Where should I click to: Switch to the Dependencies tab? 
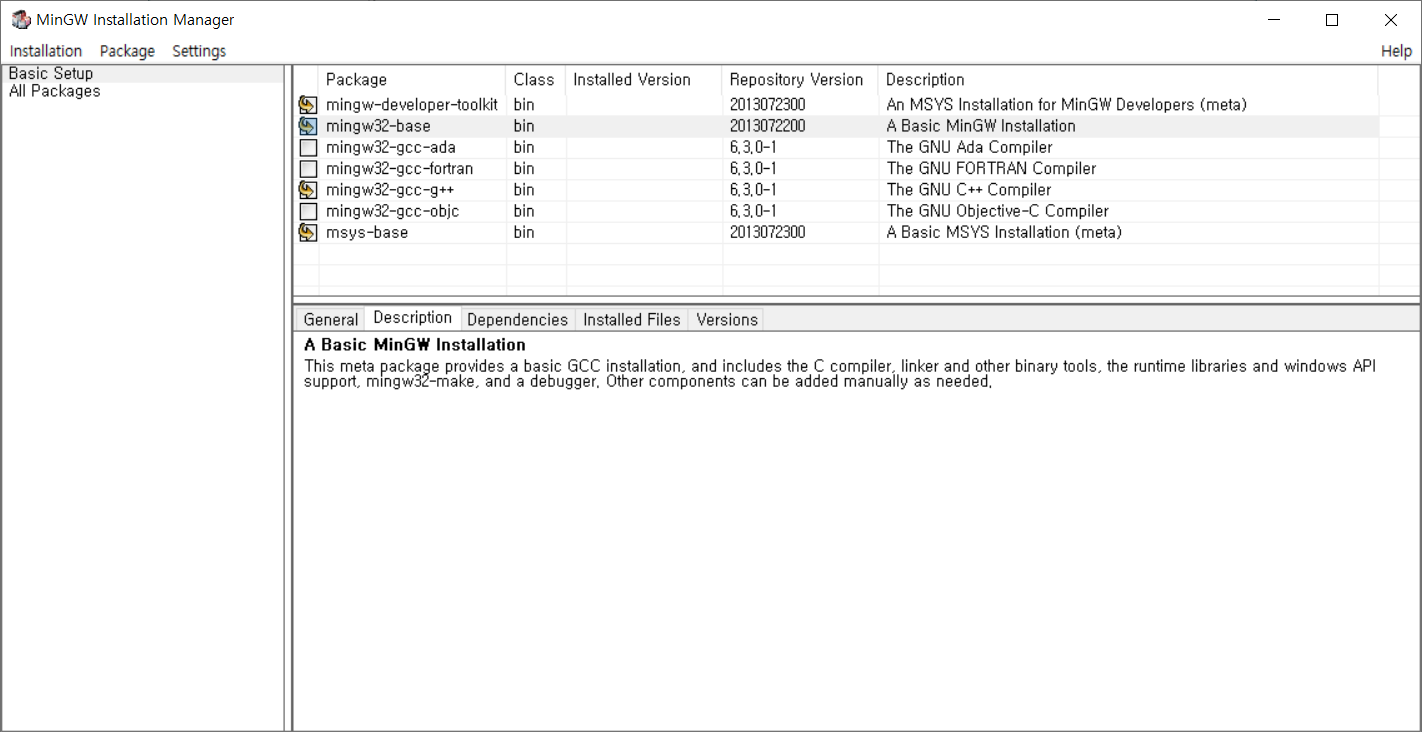click(517, 320)
